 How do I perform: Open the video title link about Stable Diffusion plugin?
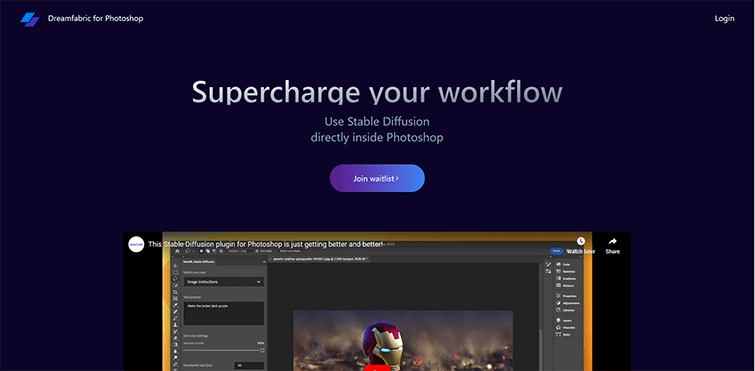point(266,244)
